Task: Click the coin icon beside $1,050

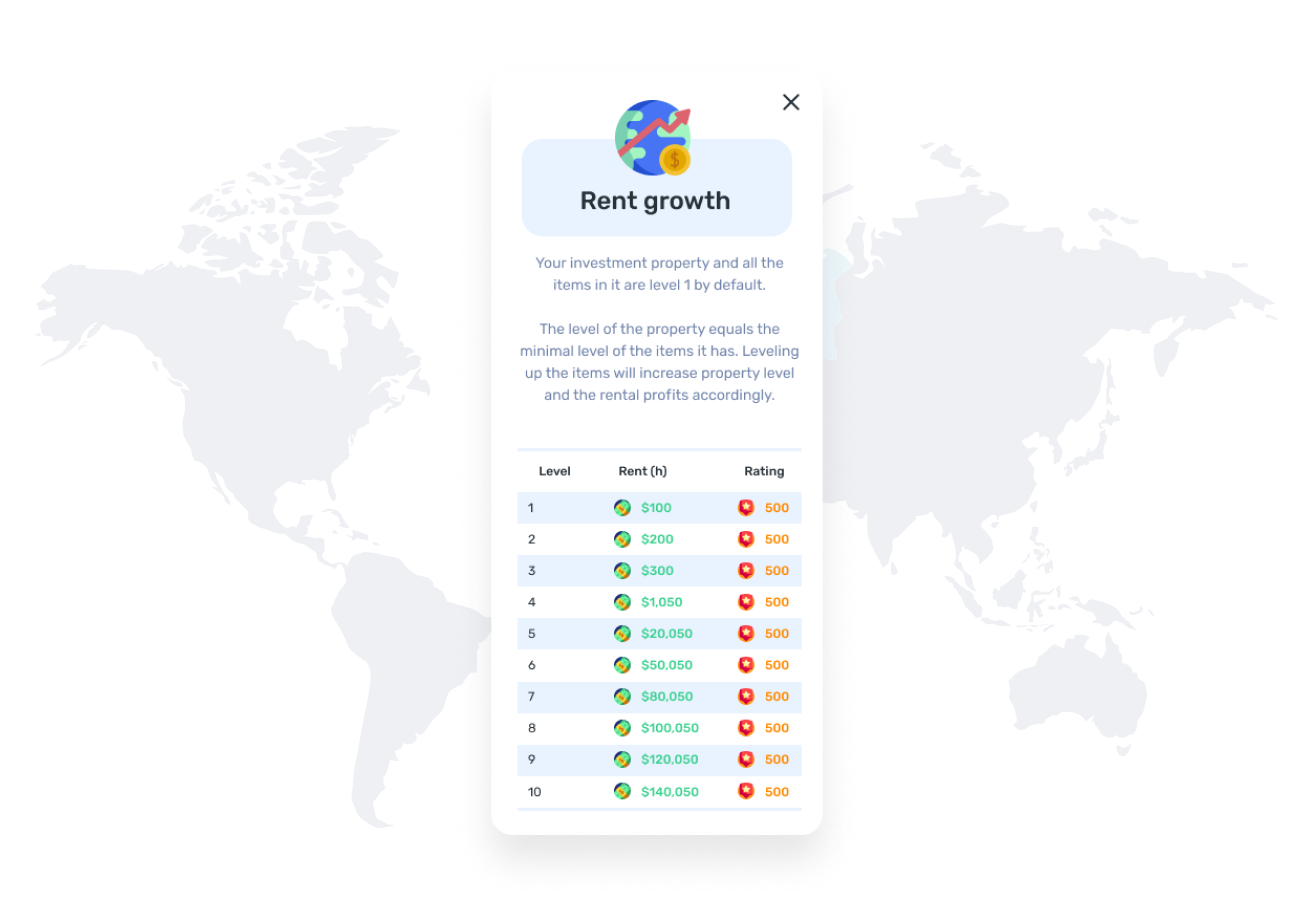Action: [x=622, y=602]
